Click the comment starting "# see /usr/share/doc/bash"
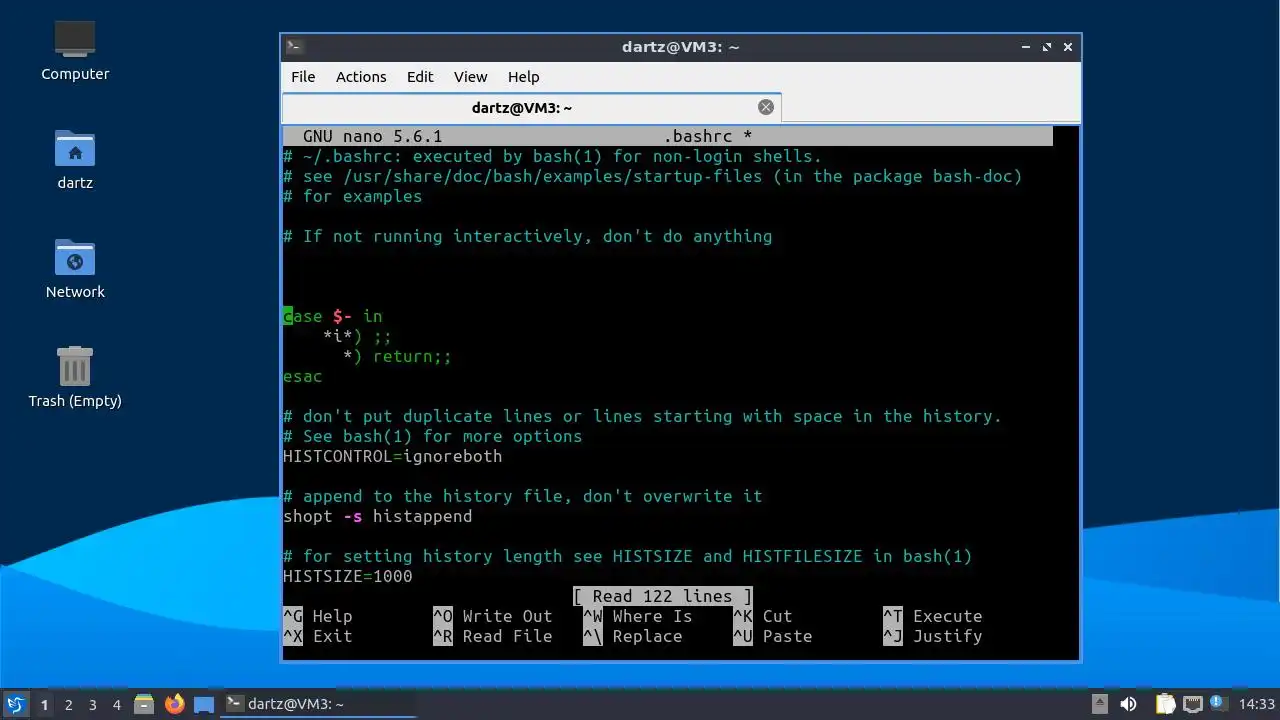The width and height of the screenshot is (1280, 720). [653, 176]
